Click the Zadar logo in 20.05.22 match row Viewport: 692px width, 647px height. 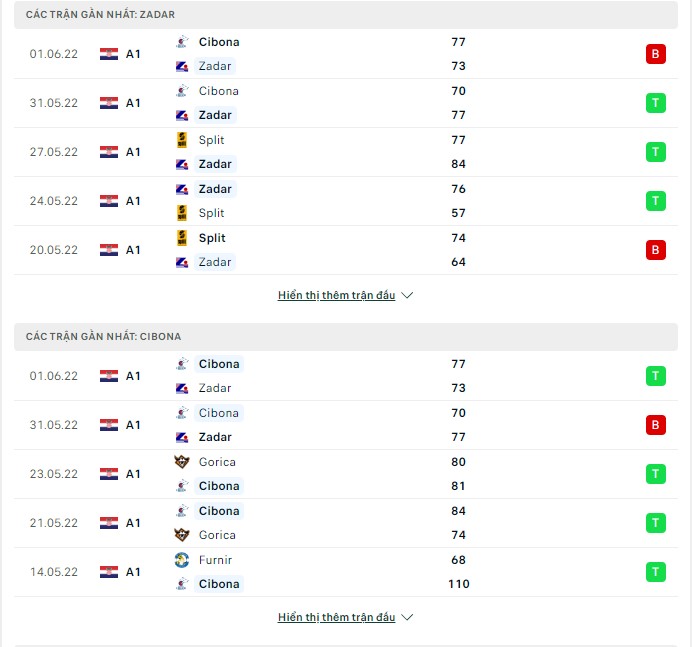tap(182, 262)
